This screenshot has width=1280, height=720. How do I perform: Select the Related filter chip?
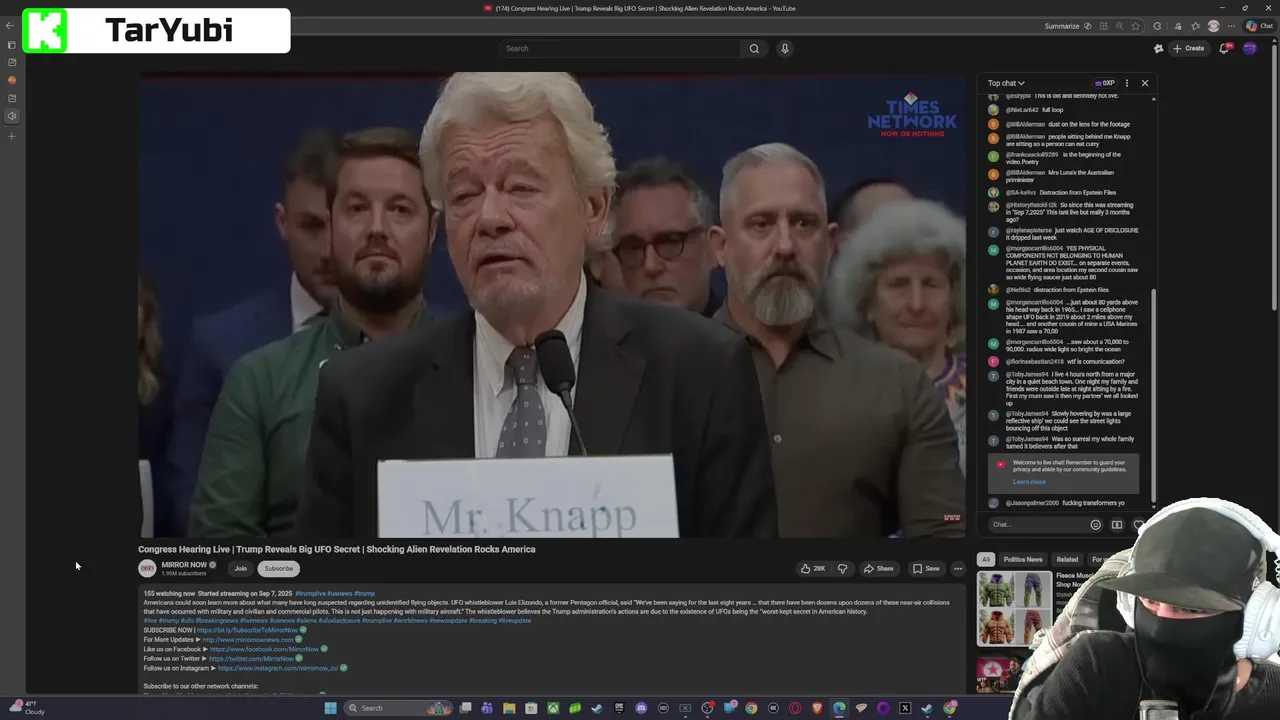[1067, 559]
